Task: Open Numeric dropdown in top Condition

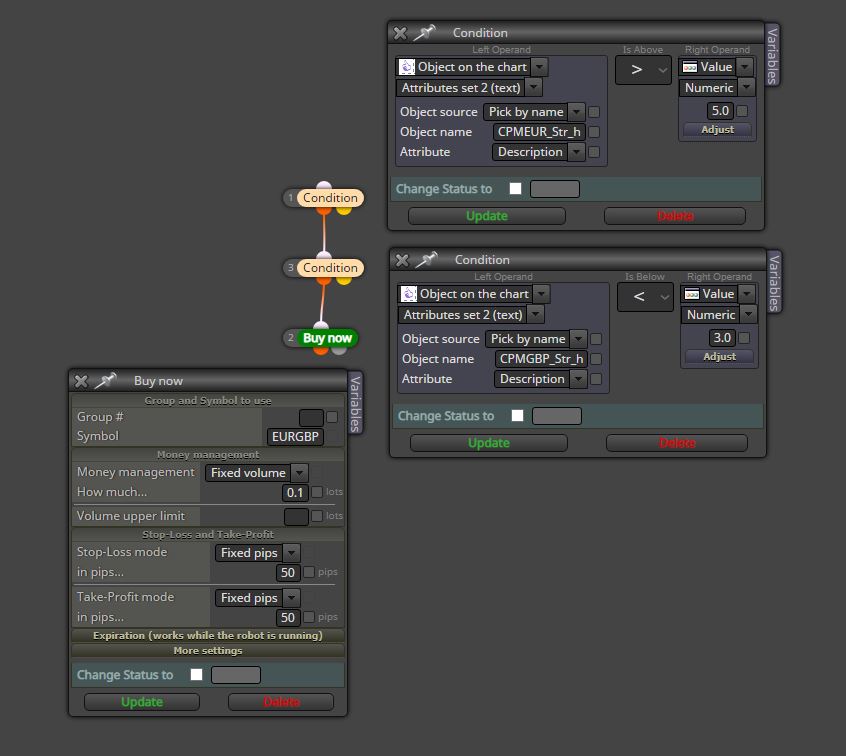Action: tap(746, 87)
